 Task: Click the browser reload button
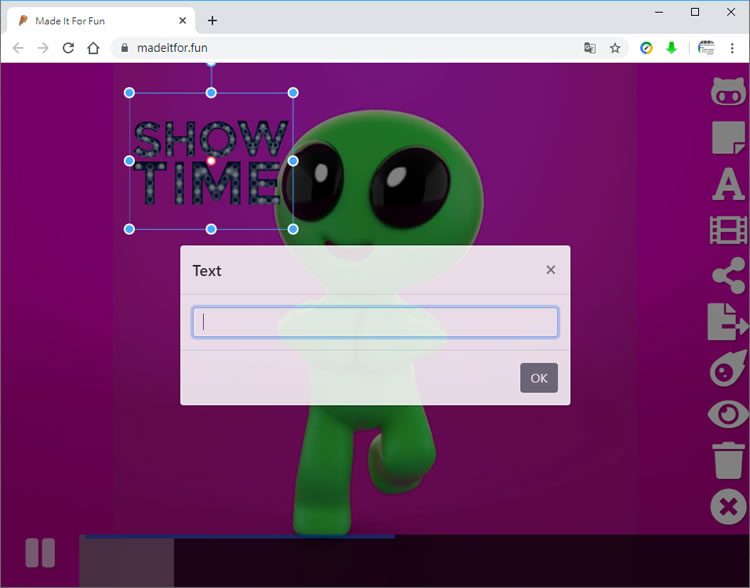tap(68, 48)
